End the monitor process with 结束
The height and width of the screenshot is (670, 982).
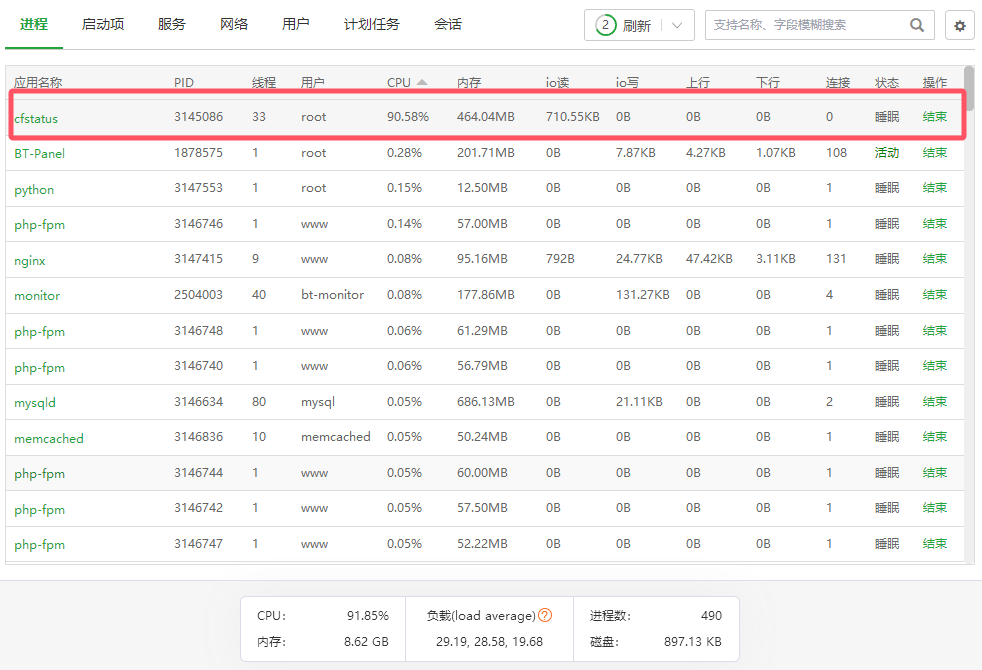coord(934,295)
